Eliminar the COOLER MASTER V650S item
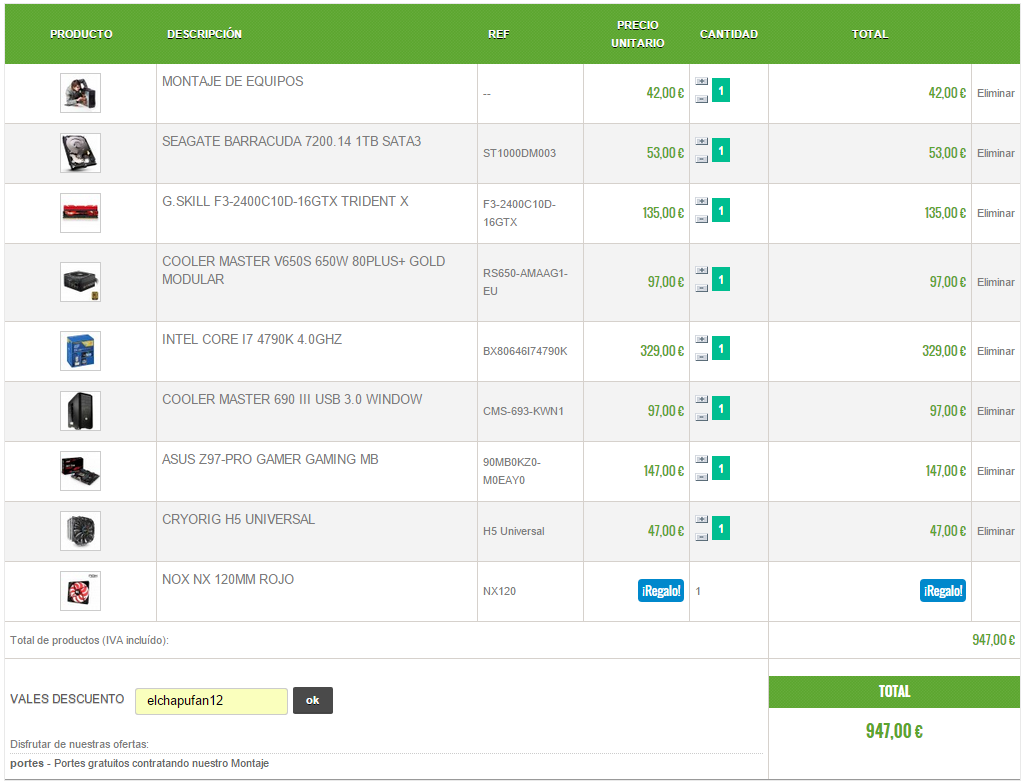Image resolution: width=1025 pixels, height=783 pixels. pyautogui.click(x=996, y=282)
